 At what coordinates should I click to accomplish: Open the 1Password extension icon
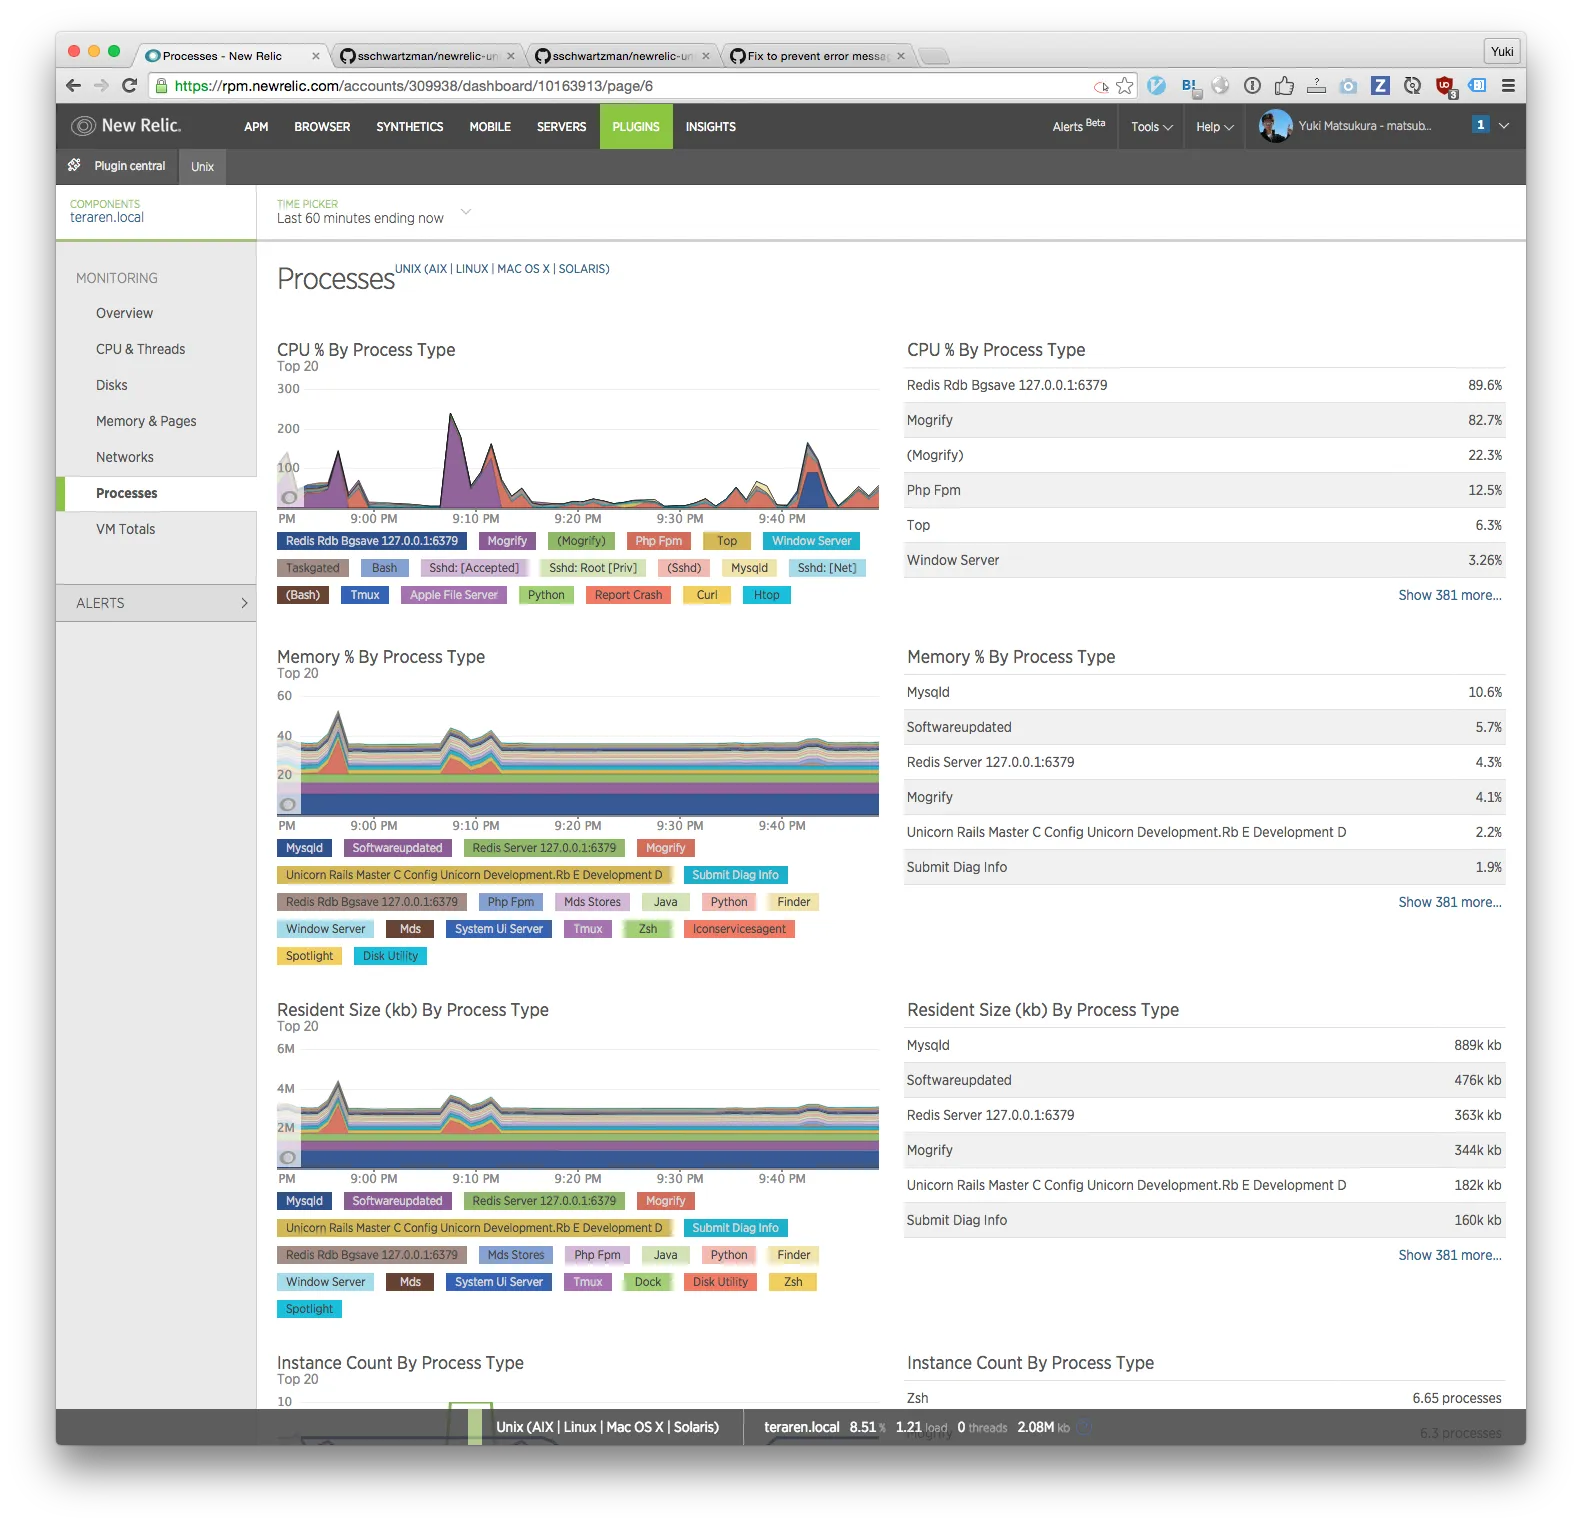pos(1252,86)
